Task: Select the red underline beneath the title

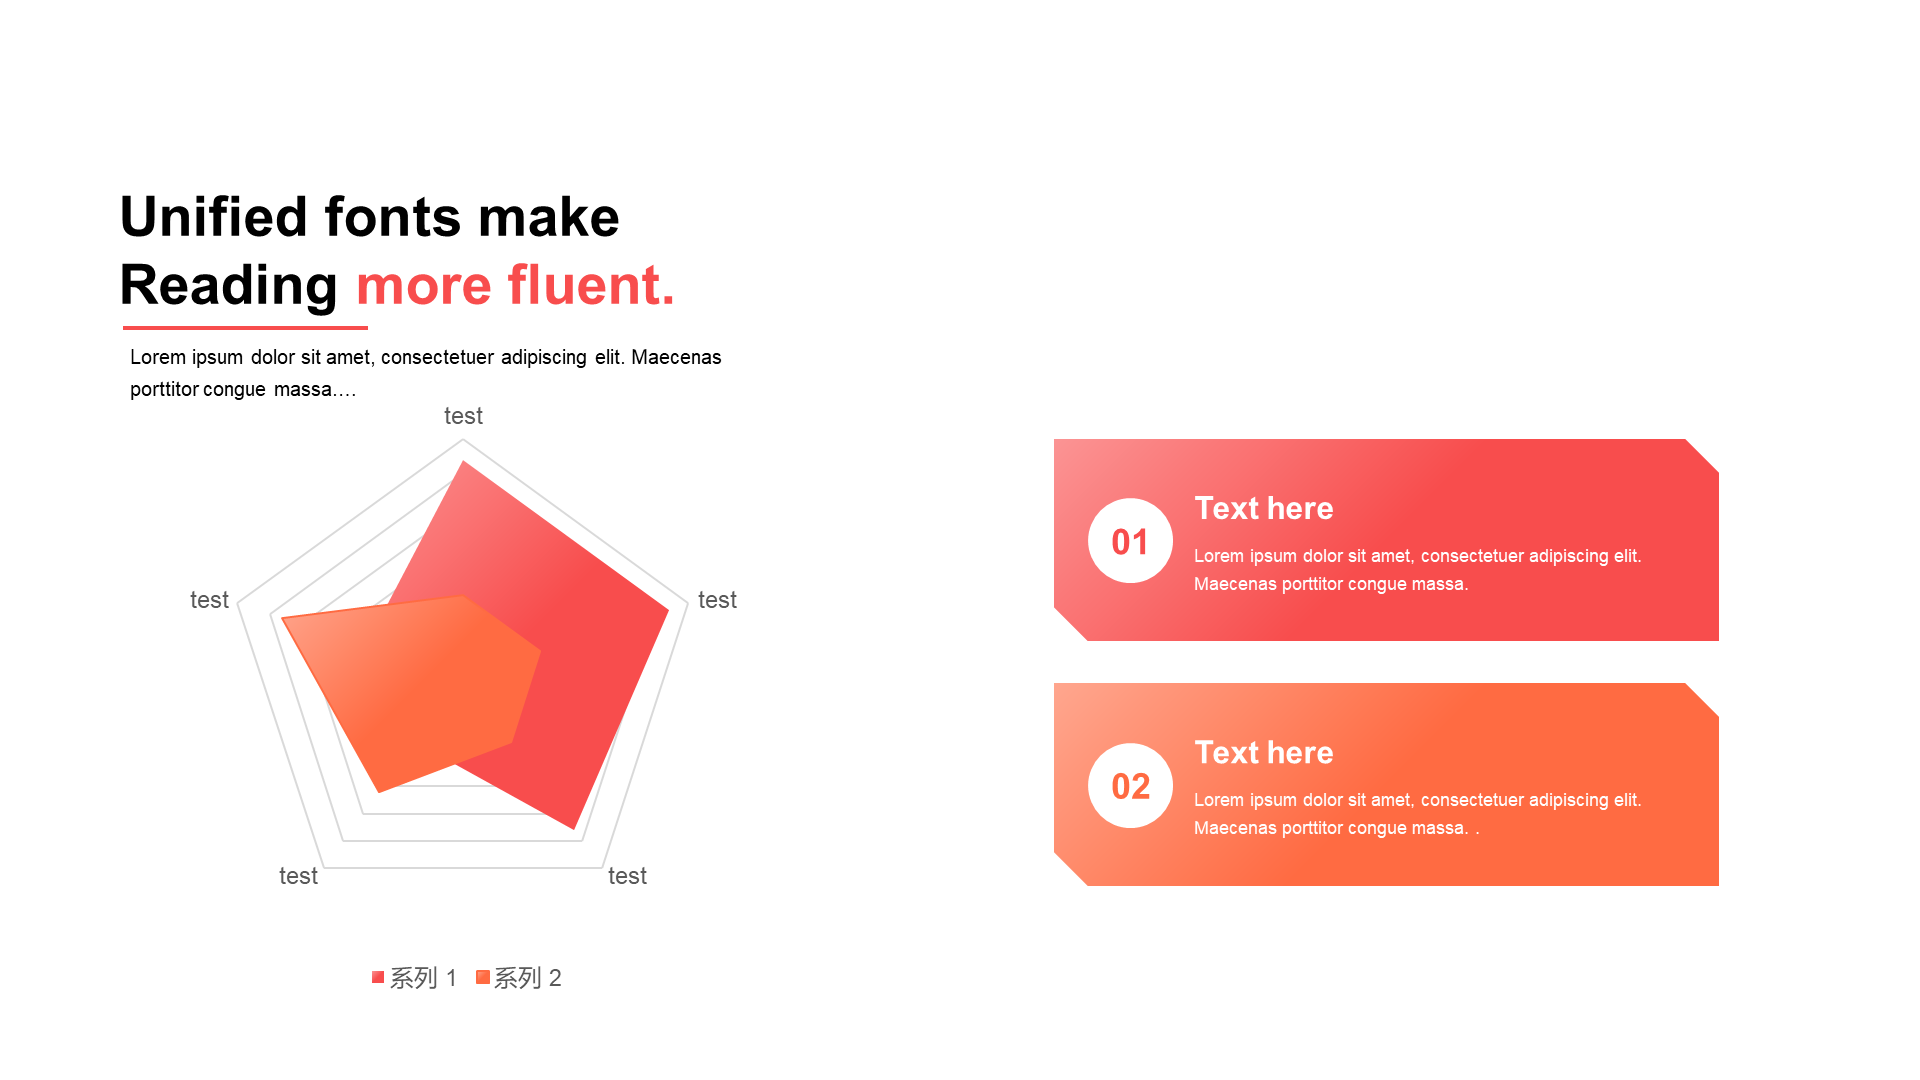Action: point(245,327)
